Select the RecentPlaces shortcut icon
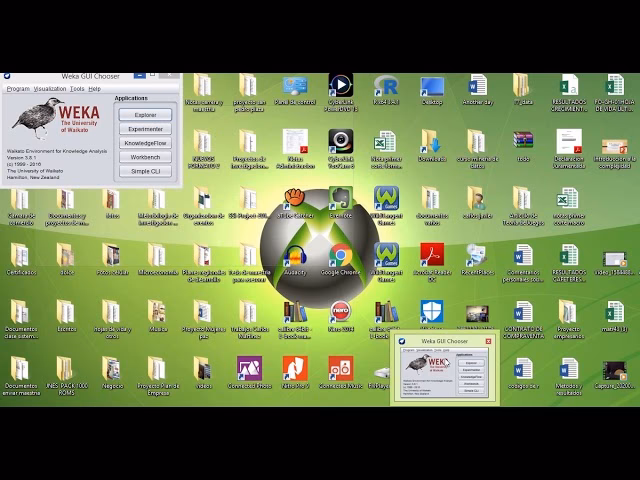This screenshot has height=480, width=640. point(478,260)
